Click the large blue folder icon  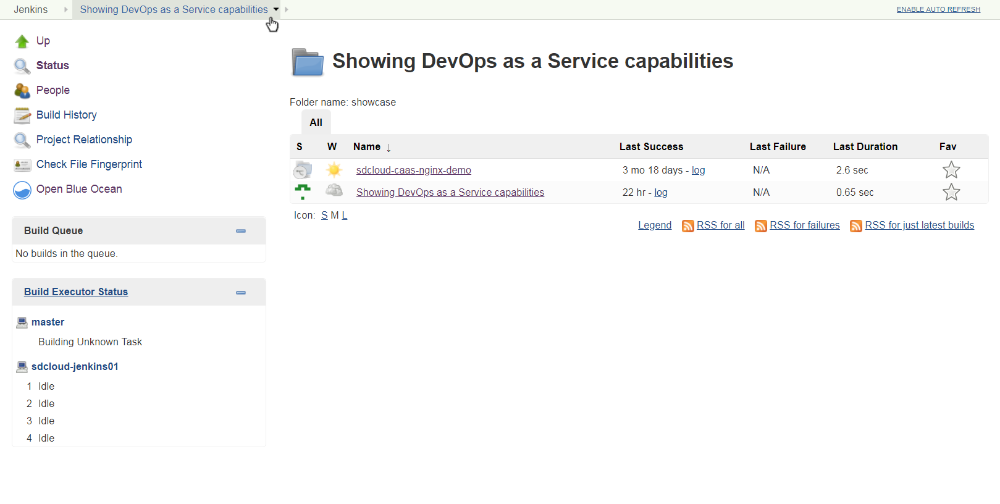tap(308, 62)
